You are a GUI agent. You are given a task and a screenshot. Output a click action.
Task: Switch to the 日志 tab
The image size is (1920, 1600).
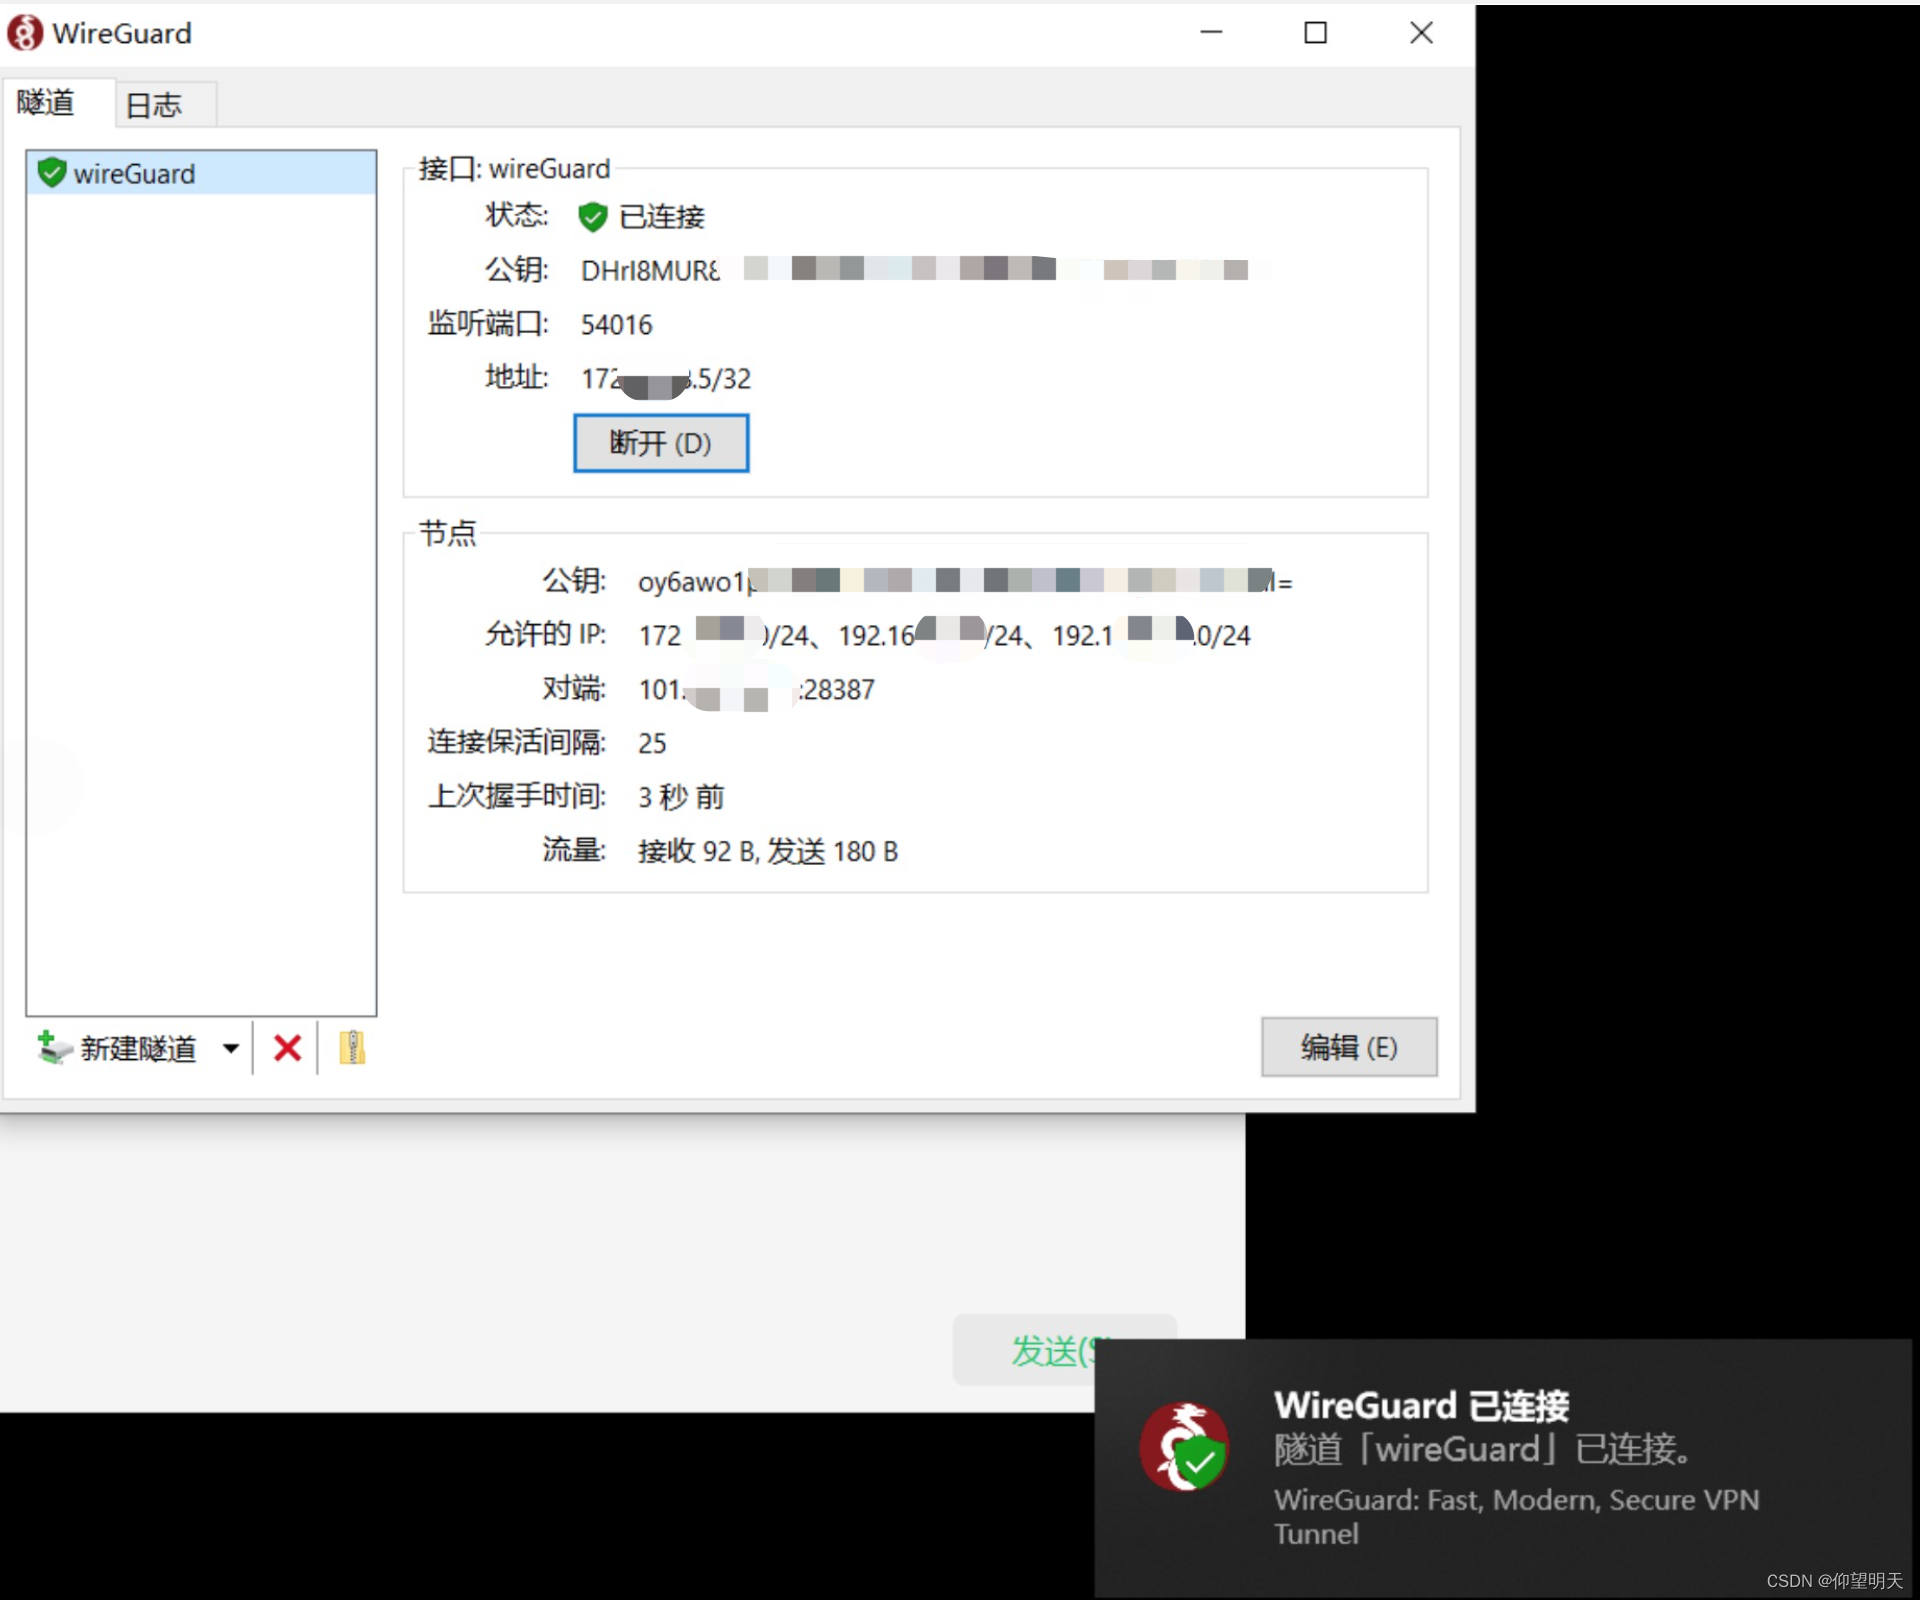(165, 104)
